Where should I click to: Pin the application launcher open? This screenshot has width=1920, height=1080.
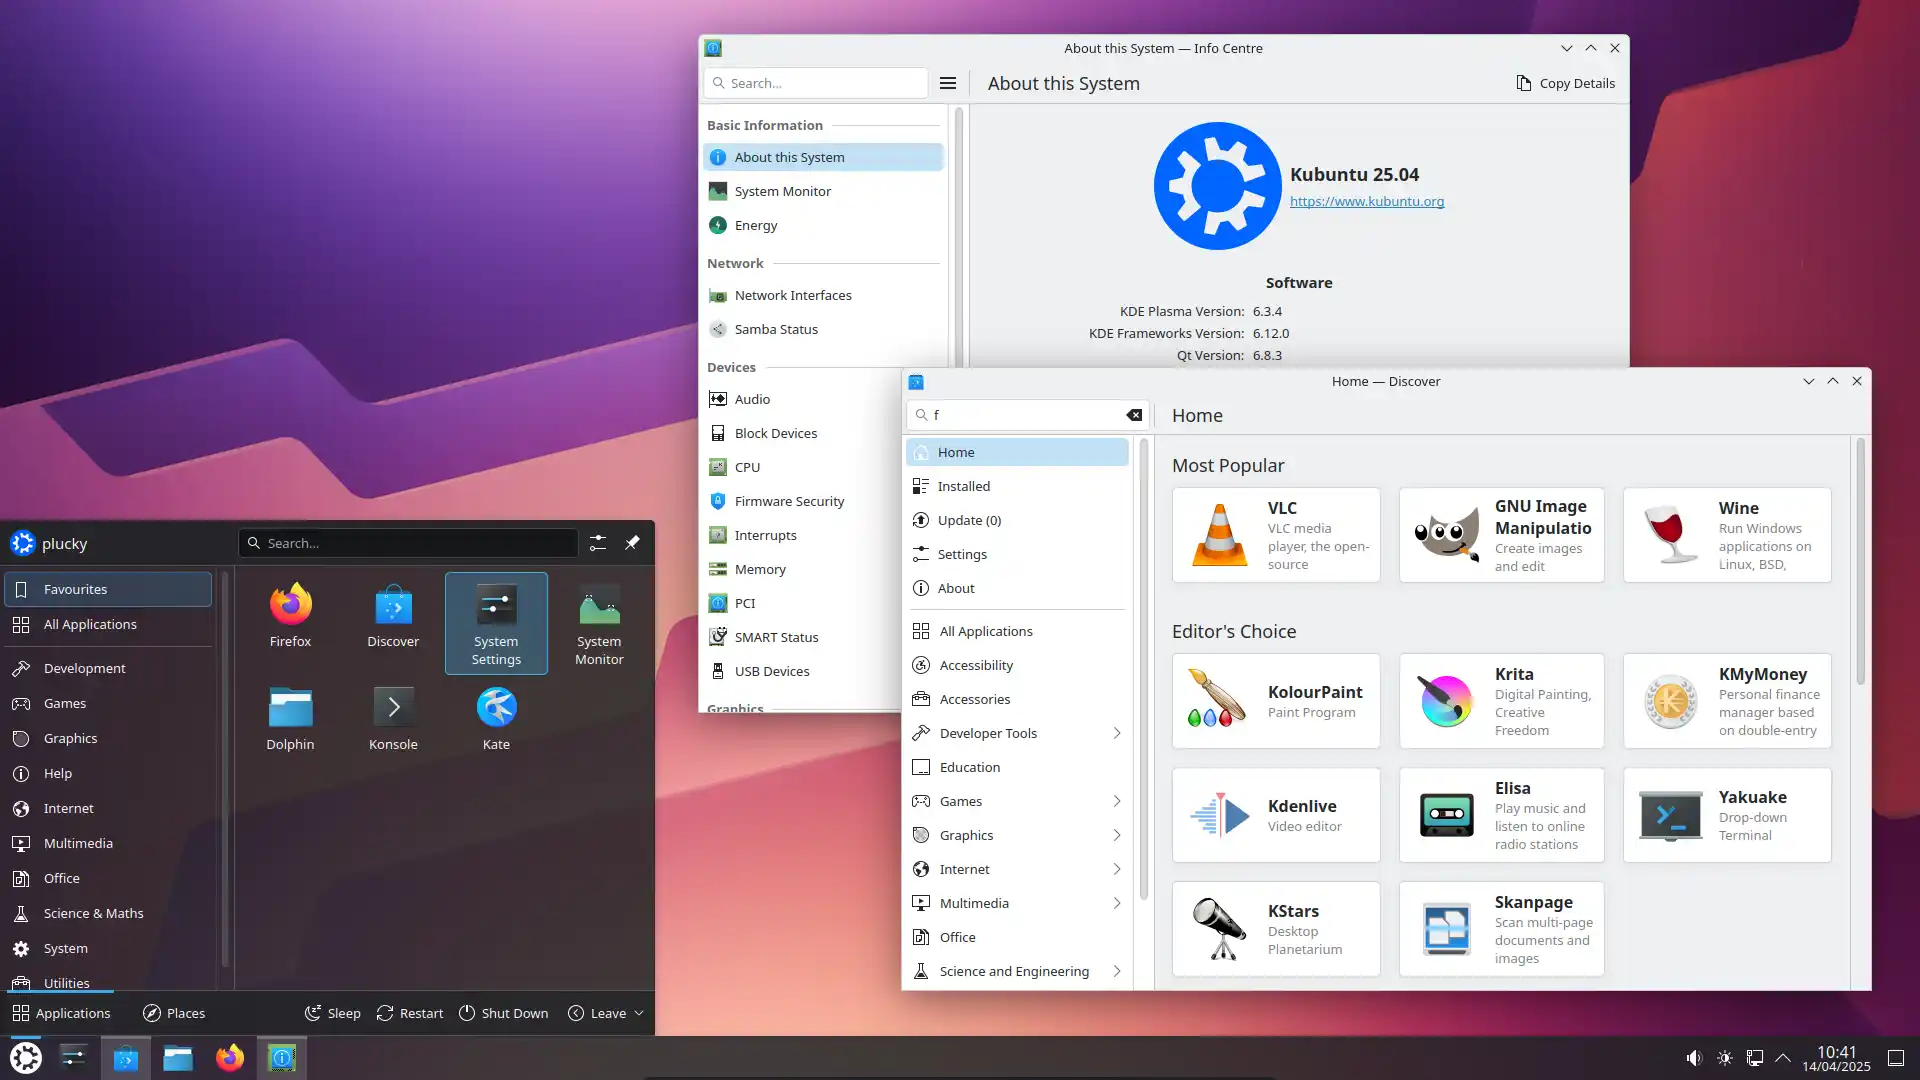pyautogui.click(x=631, y=542)
